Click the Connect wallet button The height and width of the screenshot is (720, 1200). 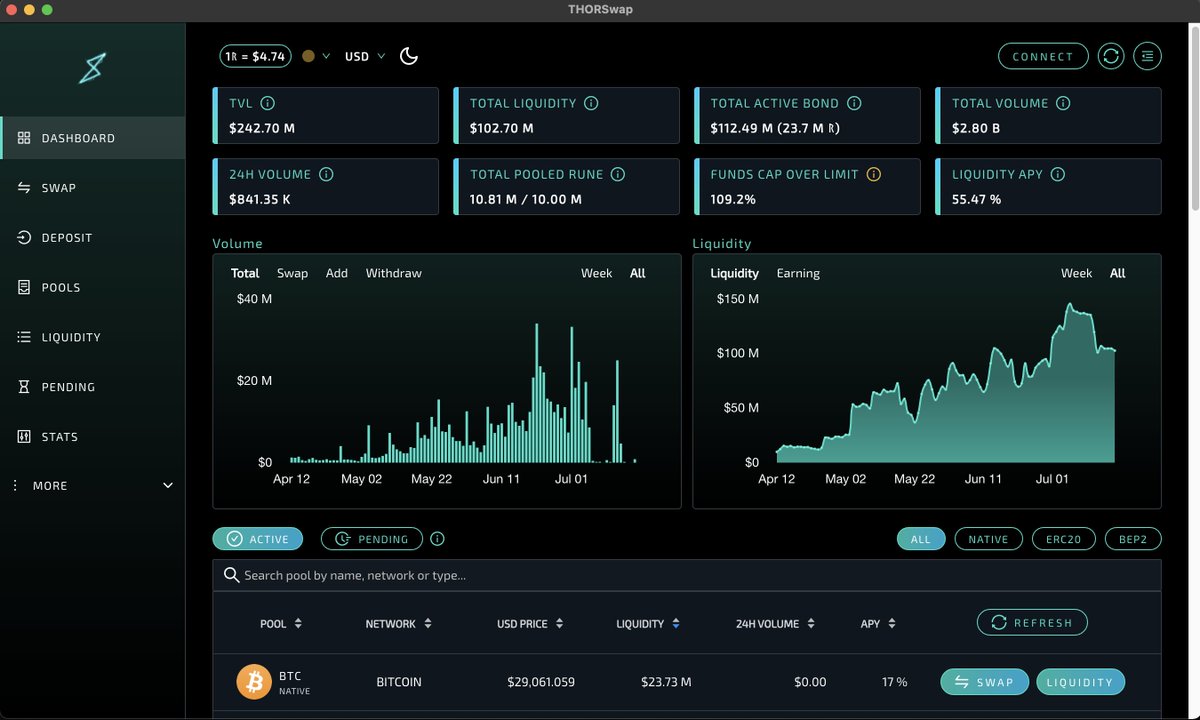[1043, 56]
